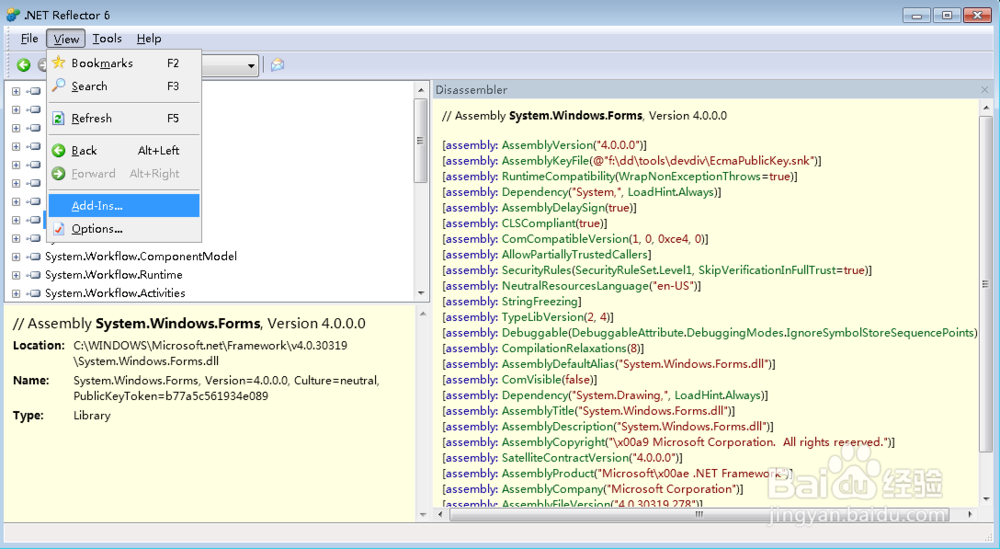This screenshot has height=549, width=1000.
Task: Click the AllowPartiallyTrustedCallers attribute line
Action: pyautogui.click(x=547, y=255)
